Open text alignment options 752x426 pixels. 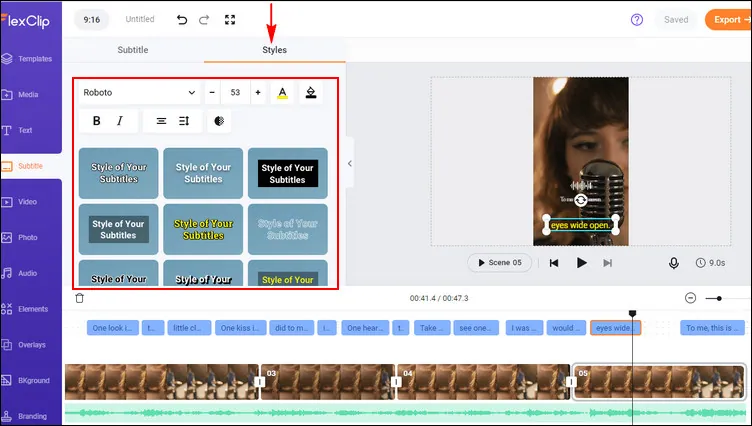[161, 121]
